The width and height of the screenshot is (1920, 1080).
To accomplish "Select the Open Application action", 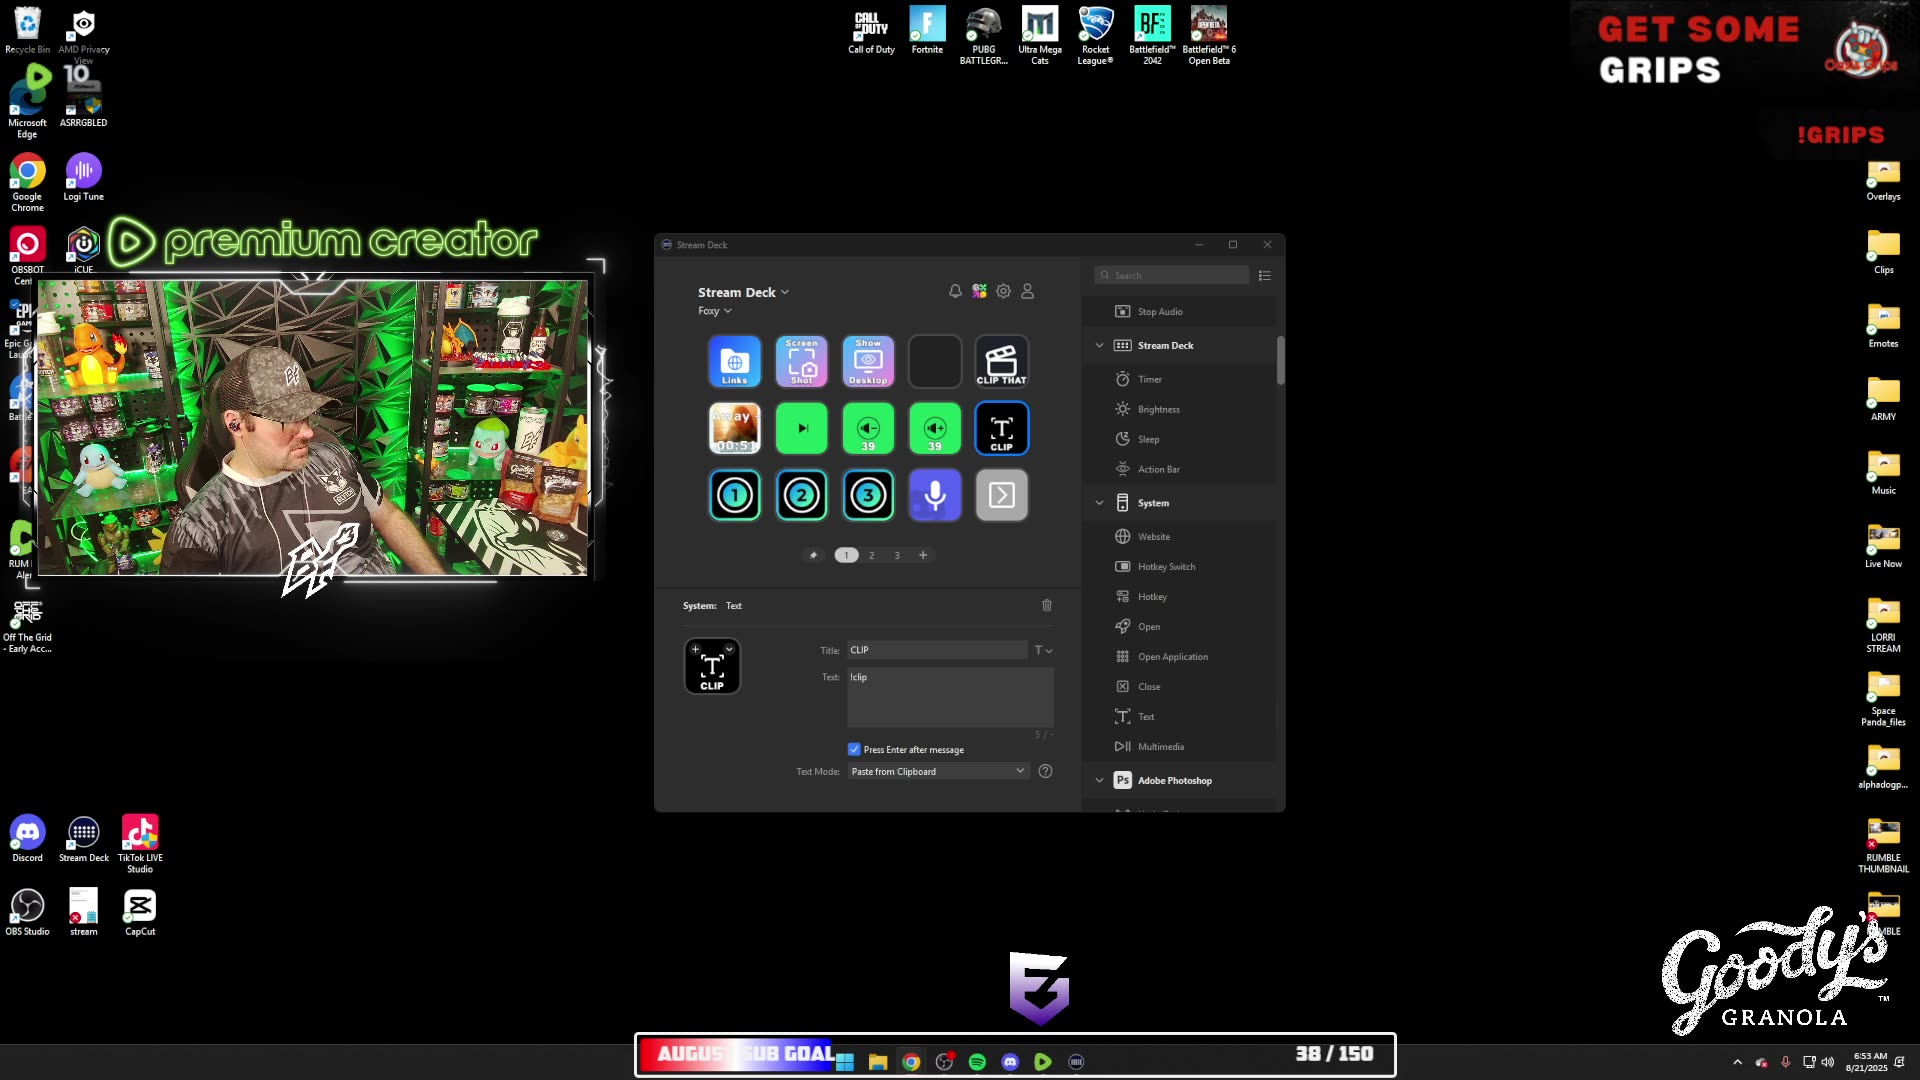I will [1172, 657].
